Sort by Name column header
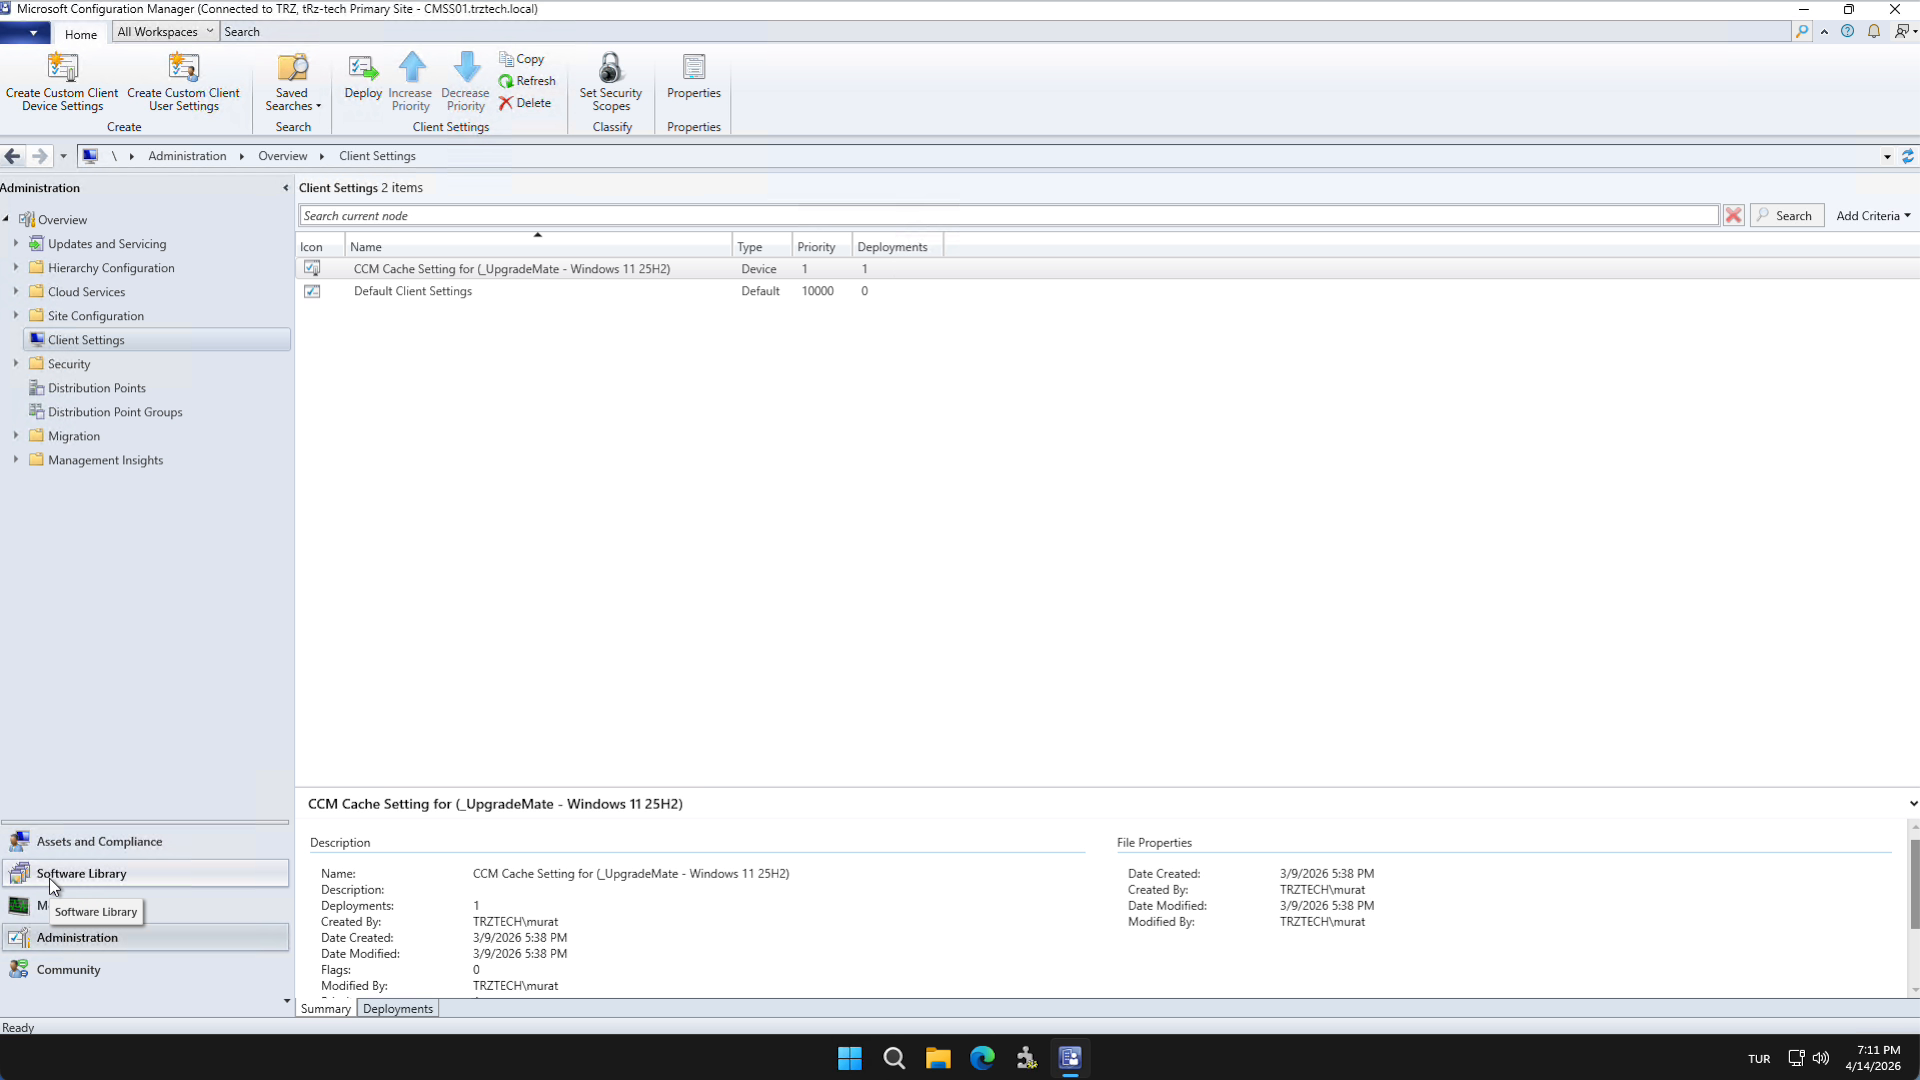 tap(538, 246)
